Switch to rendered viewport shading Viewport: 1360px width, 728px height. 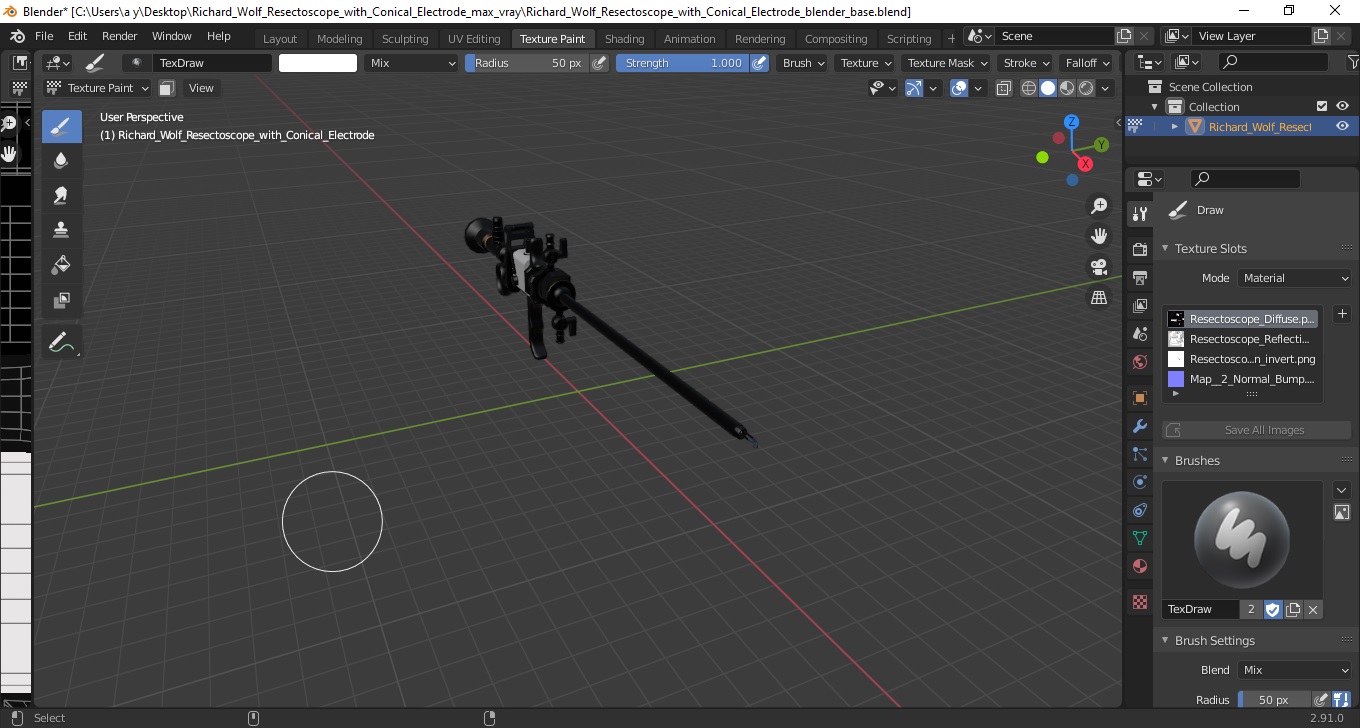[x=1086, y=88]
